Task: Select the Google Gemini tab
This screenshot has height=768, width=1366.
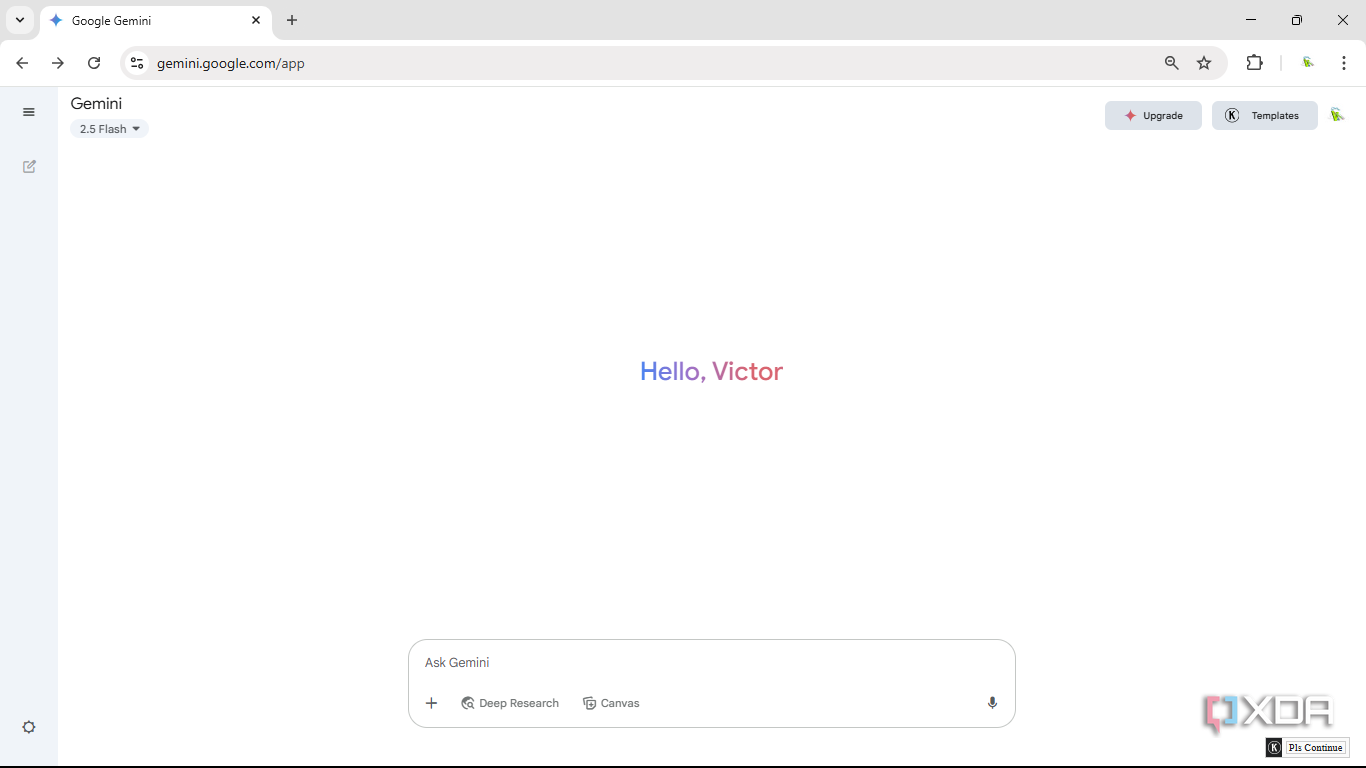Action: coord(155,21)
